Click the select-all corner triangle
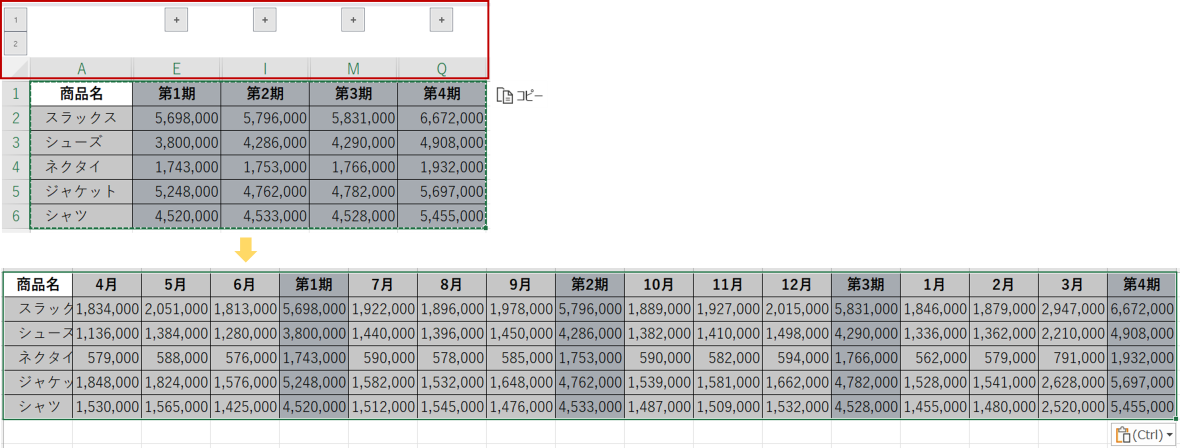 coord(16,69)
